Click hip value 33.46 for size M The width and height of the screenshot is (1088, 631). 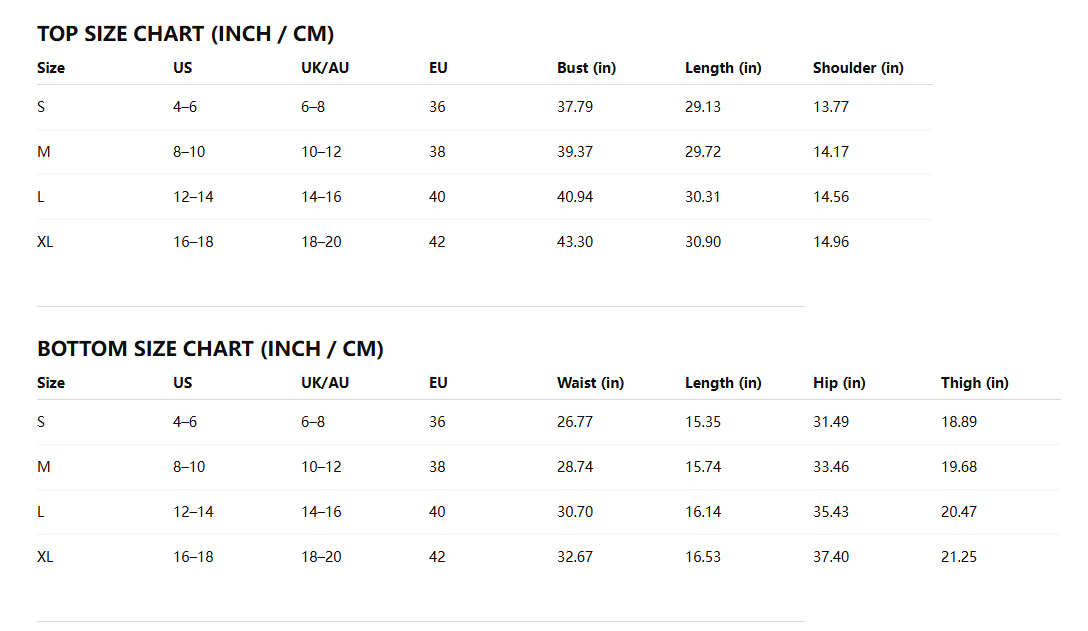[x=831, y=467]
